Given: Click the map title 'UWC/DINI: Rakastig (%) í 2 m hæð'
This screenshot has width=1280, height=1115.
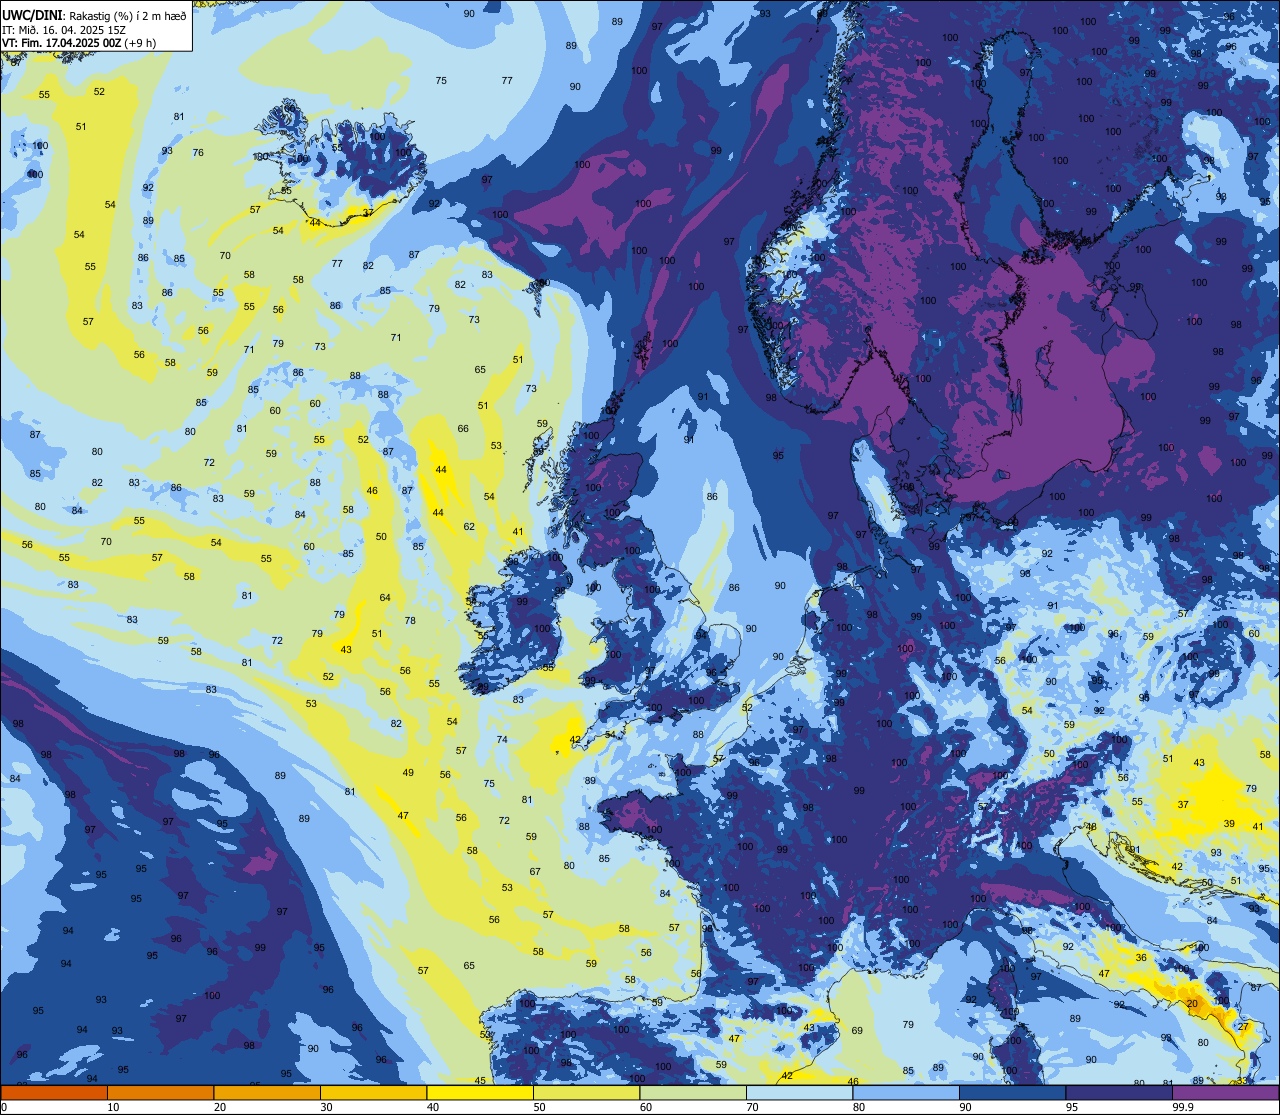Looking at the screenshot, I should click(x=94, y=15).
